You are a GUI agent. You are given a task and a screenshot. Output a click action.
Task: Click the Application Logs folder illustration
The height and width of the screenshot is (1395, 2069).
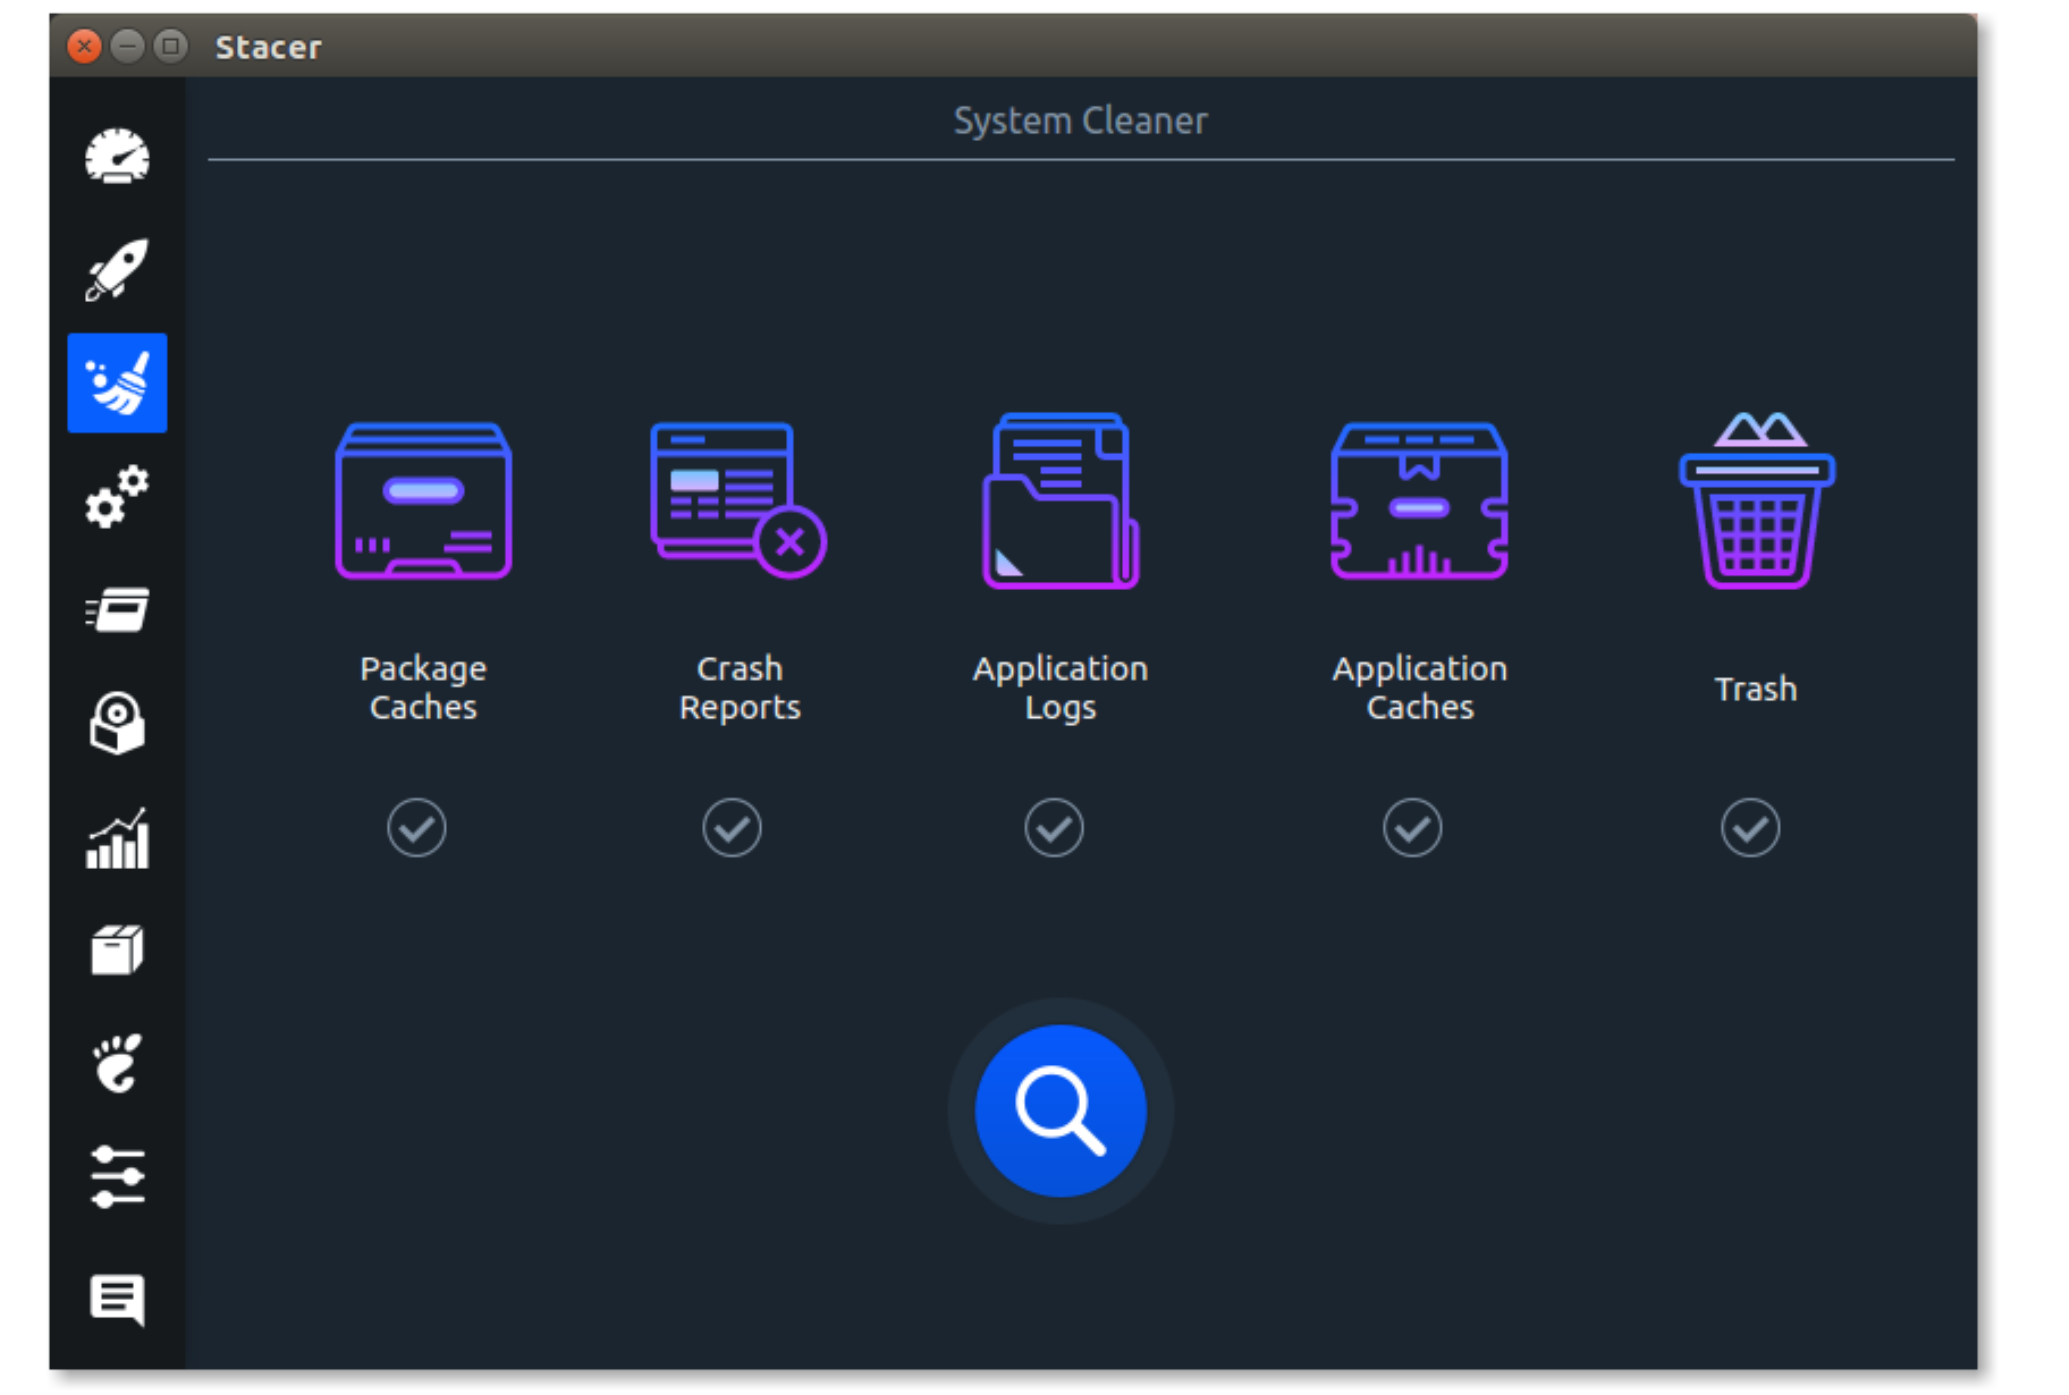click(x=1060, y=500)
